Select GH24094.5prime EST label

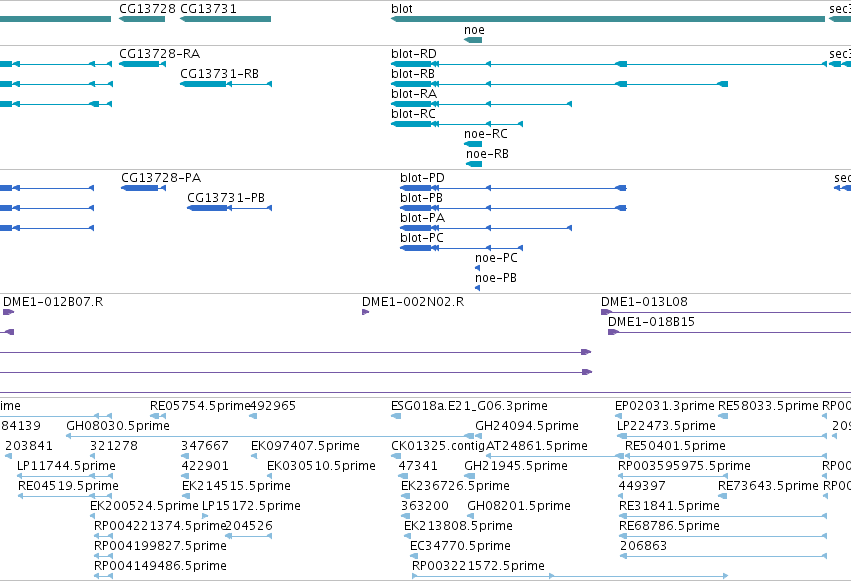pos(527,426)
